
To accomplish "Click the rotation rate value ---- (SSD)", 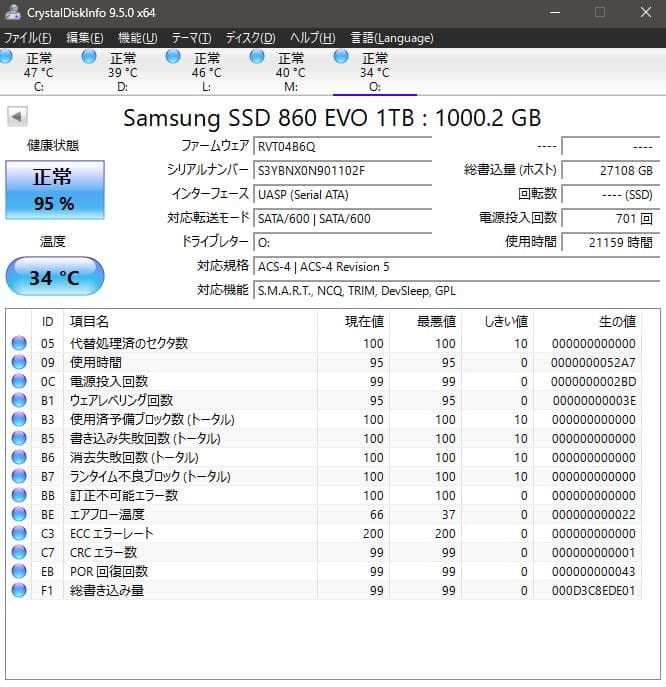I will [x=611, y=195].
